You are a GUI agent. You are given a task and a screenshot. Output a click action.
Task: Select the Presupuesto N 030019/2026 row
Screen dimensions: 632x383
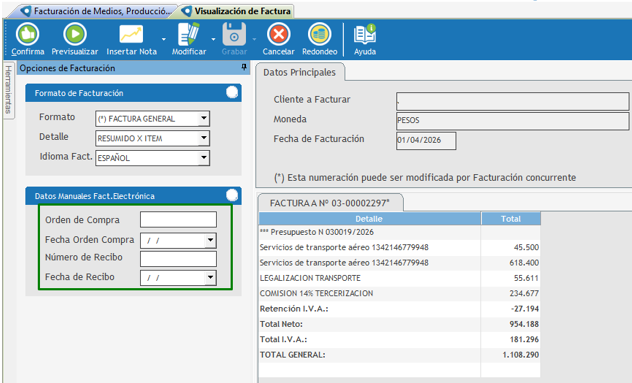click(x=399, y=232)
